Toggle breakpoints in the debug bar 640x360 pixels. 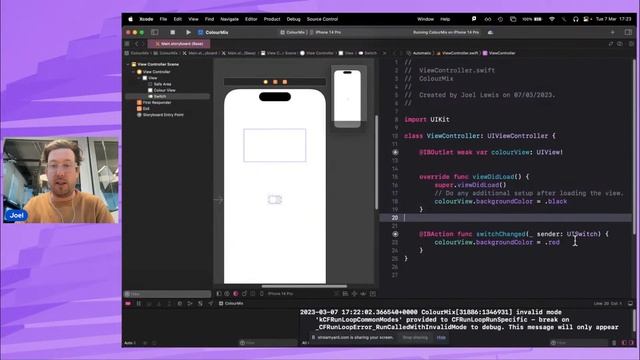click(128, 304)
